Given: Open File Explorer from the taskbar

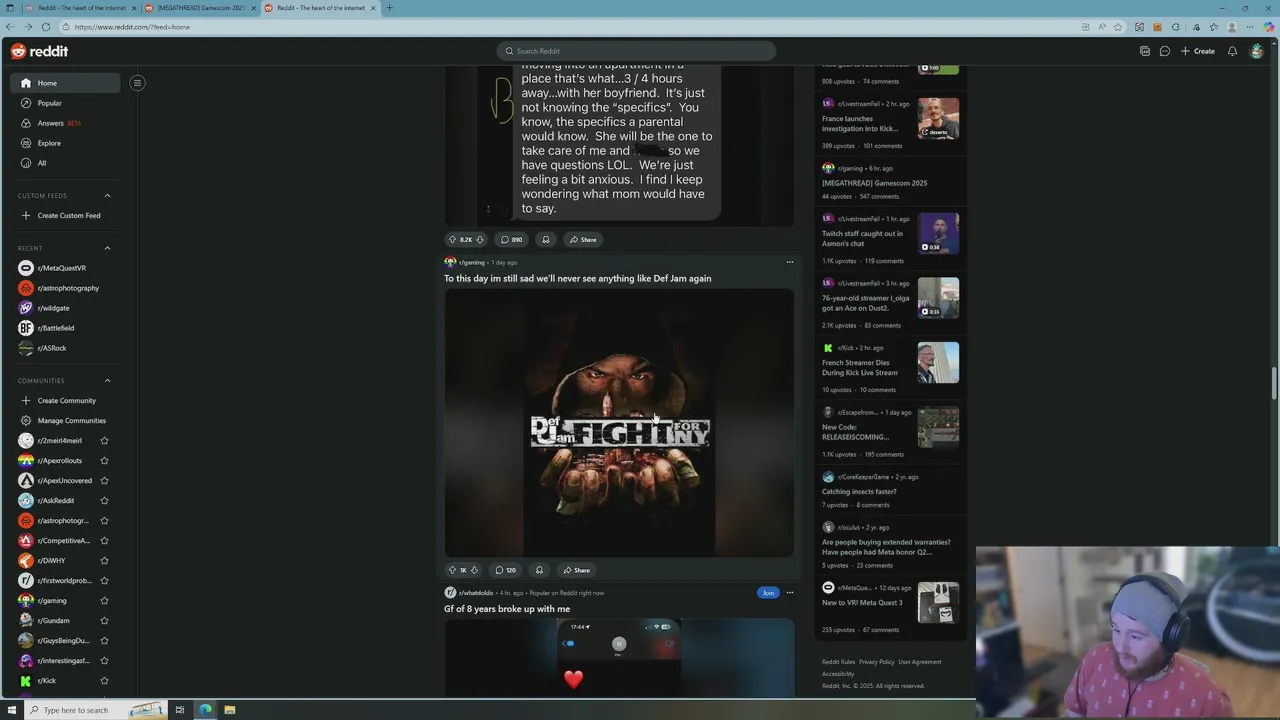Looking at the screenshot, I should point(229,710).
